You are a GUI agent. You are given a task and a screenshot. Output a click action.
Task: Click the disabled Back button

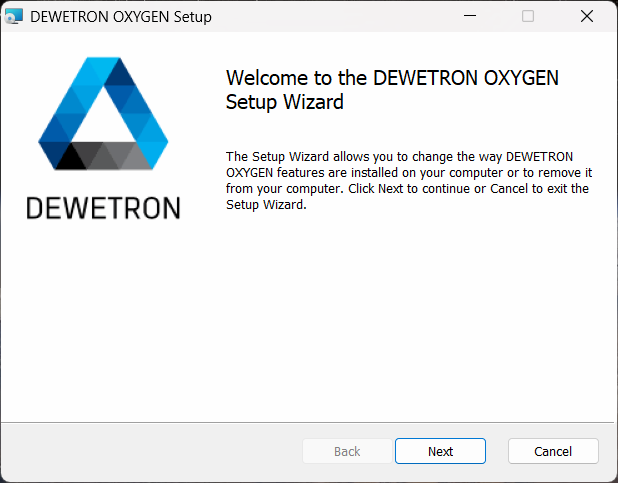point(347,451)
